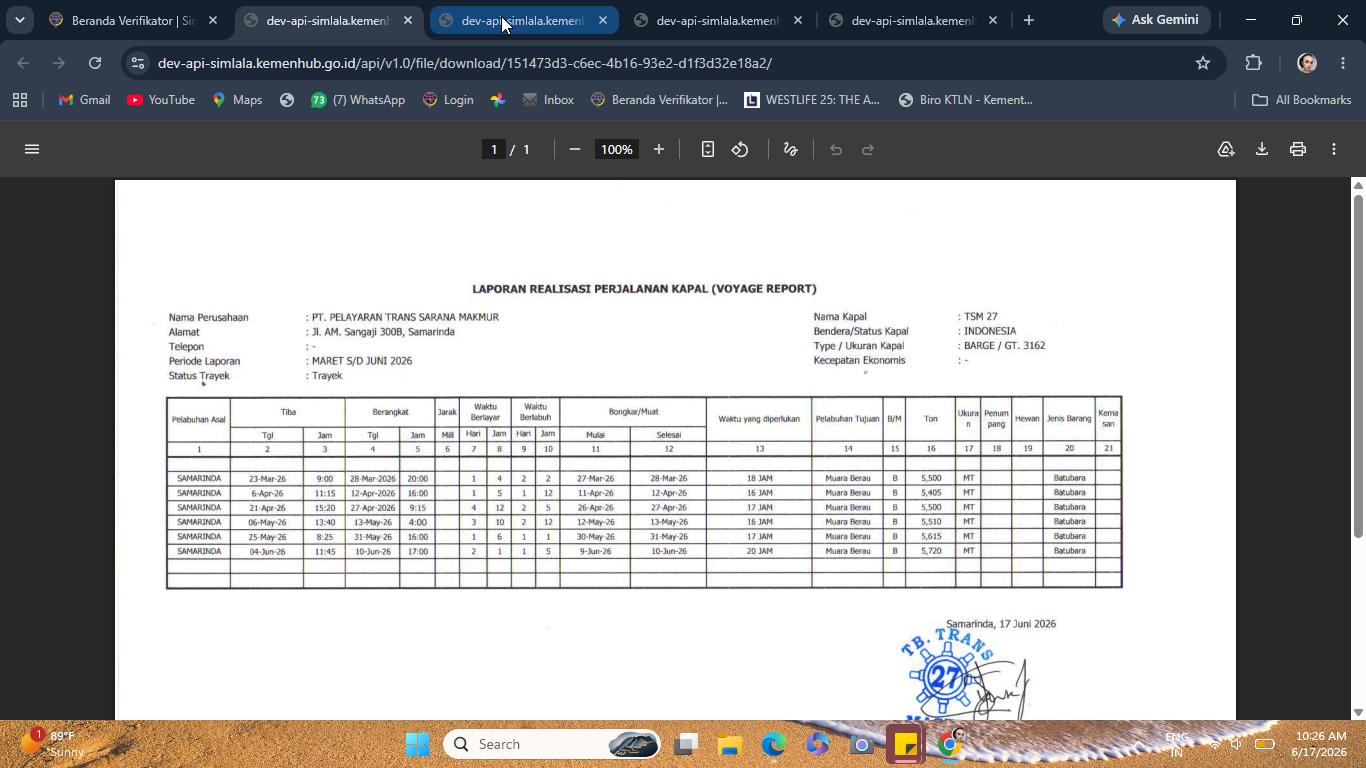Click the PDF page number field
Viewport: 1366px width, 768px height.
[x=493, y=149]
